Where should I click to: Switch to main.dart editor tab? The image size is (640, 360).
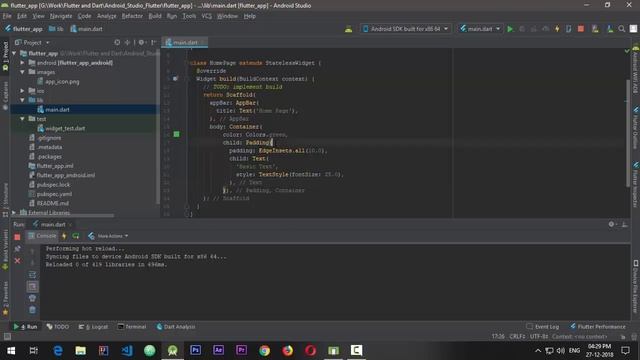pyautogui.click(x=185, y=42)
